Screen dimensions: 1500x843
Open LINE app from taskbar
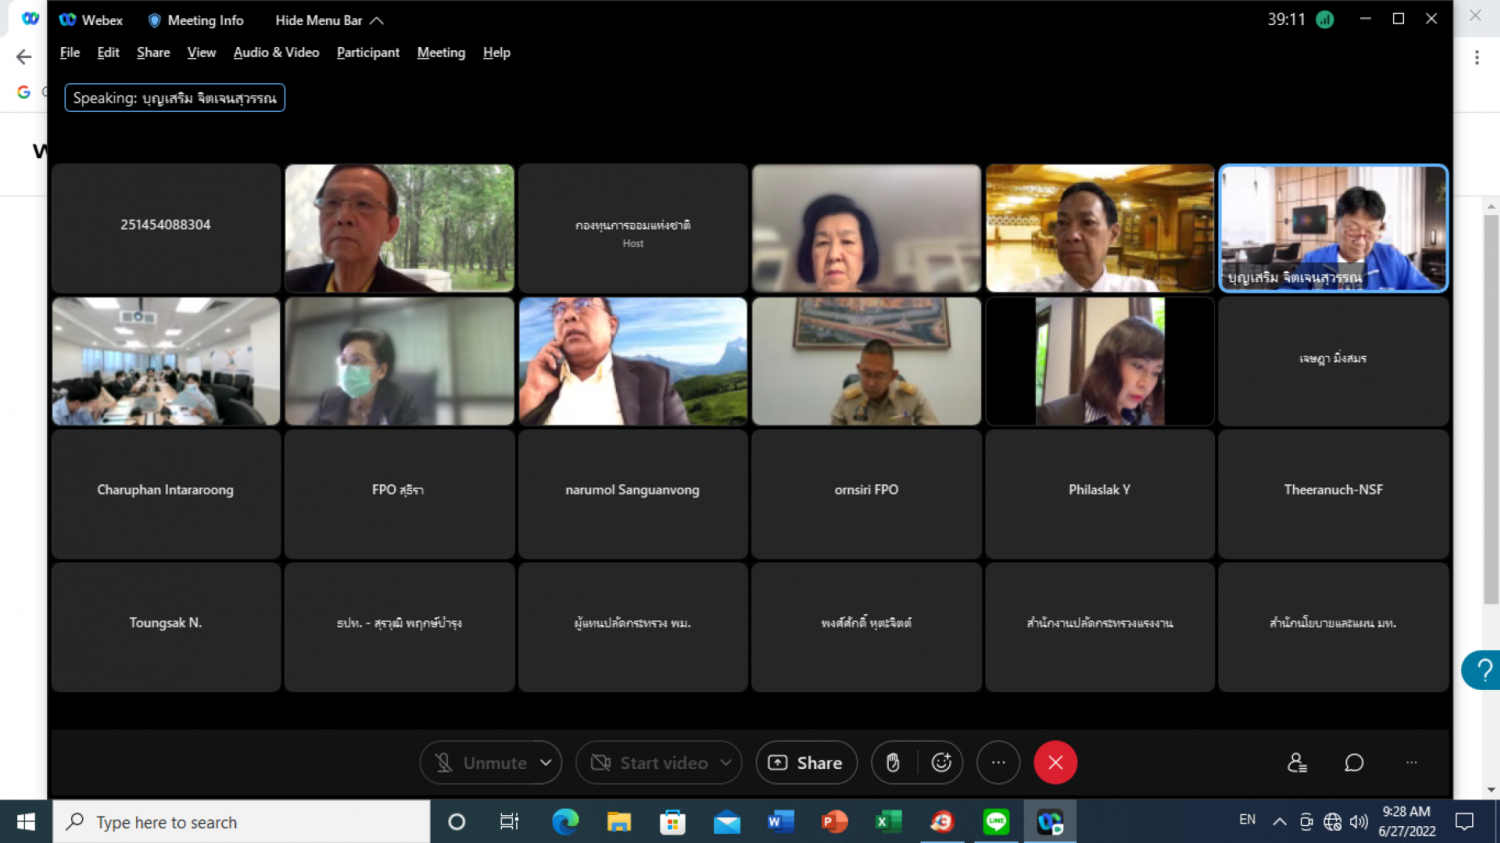(x=996, y=822)
